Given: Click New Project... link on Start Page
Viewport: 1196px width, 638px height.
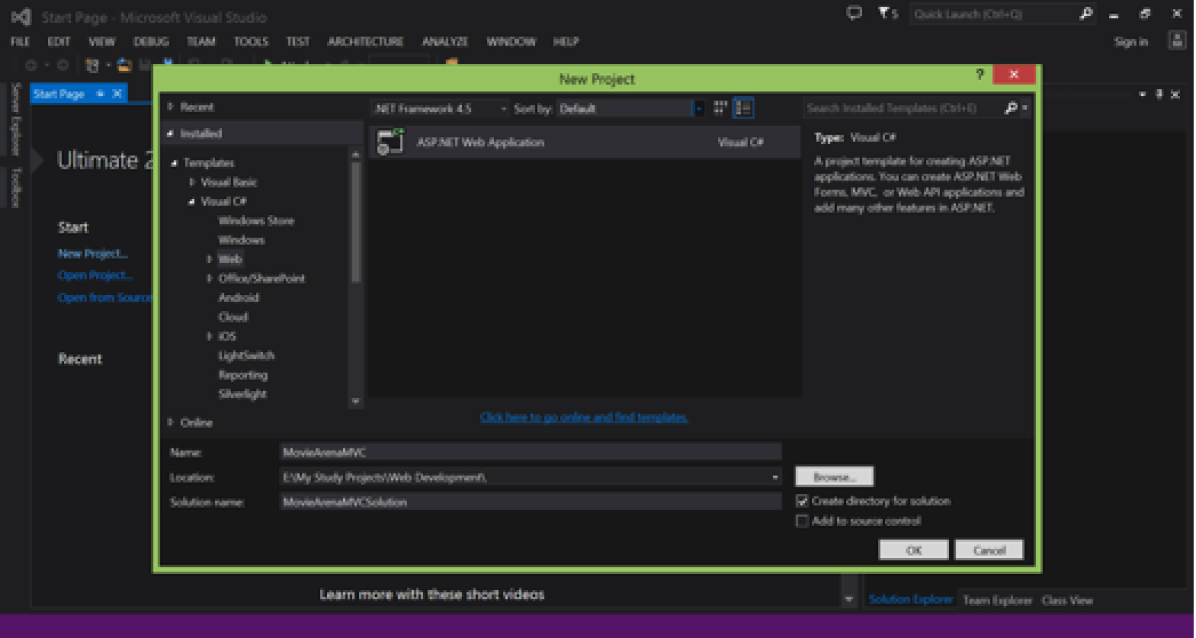Looking at the screenshot, I should click(x=93, y=254).
